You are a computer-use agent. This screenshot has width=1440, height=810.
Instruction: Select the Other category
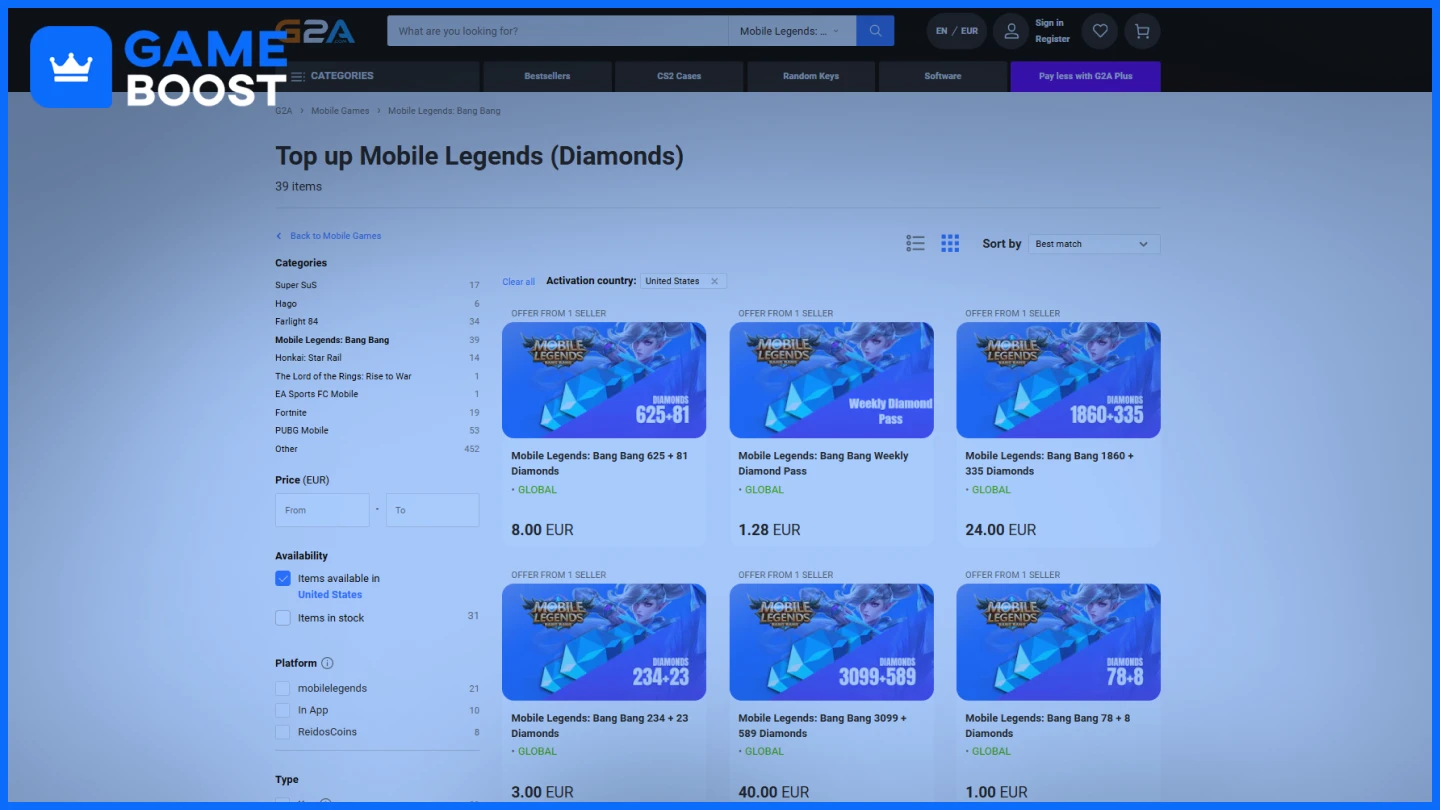coord(286,449)
